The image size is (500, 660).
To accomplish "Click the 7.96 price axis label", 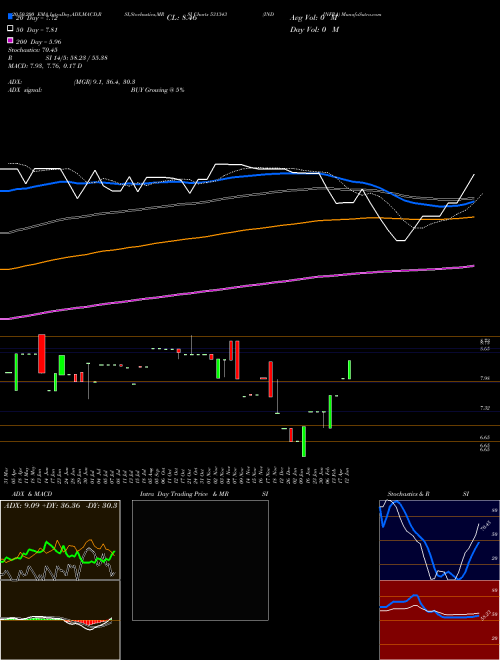I will (485, 378).
